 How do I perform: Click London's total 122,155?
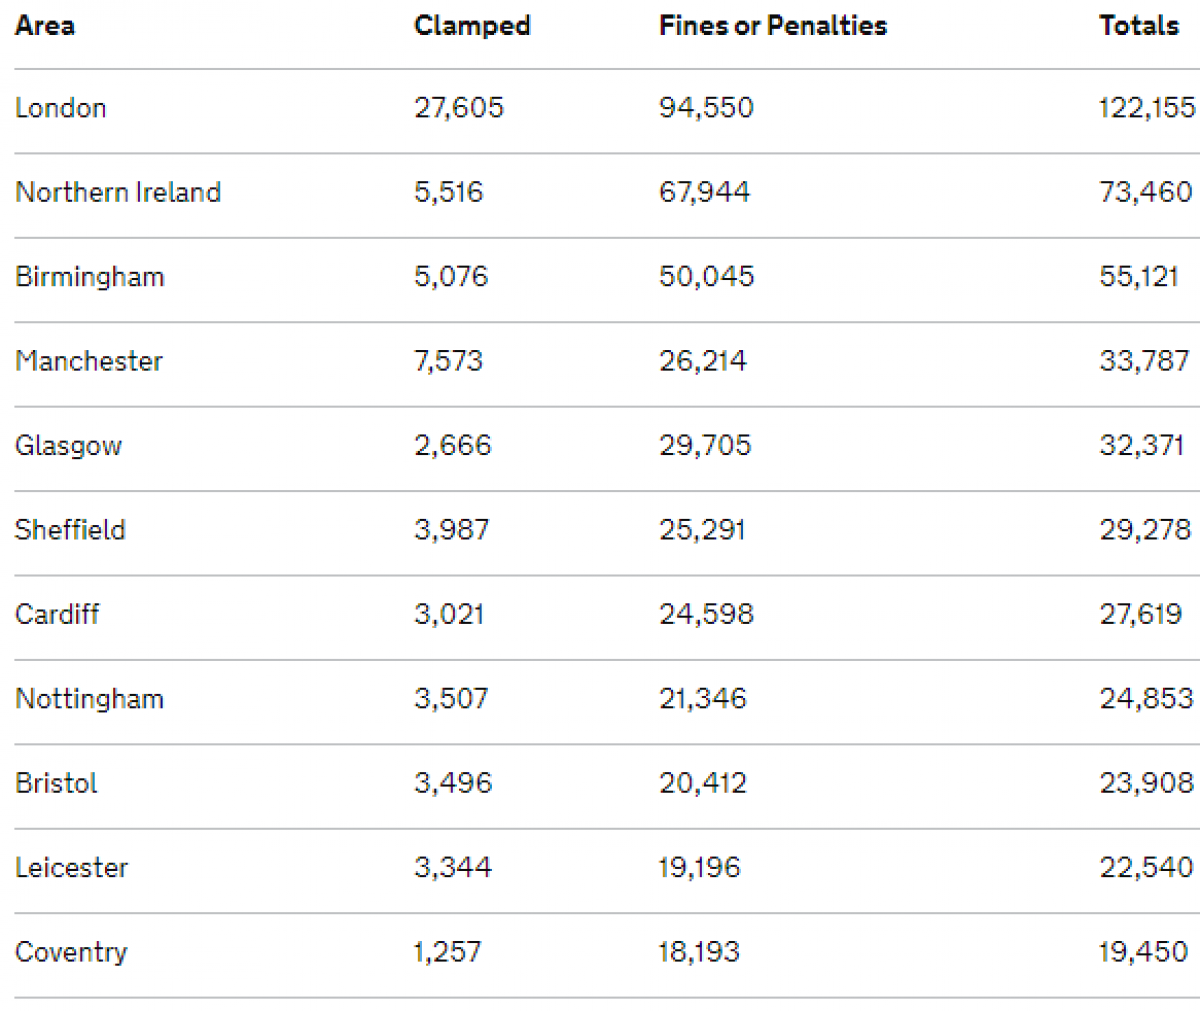[1148, 108]
